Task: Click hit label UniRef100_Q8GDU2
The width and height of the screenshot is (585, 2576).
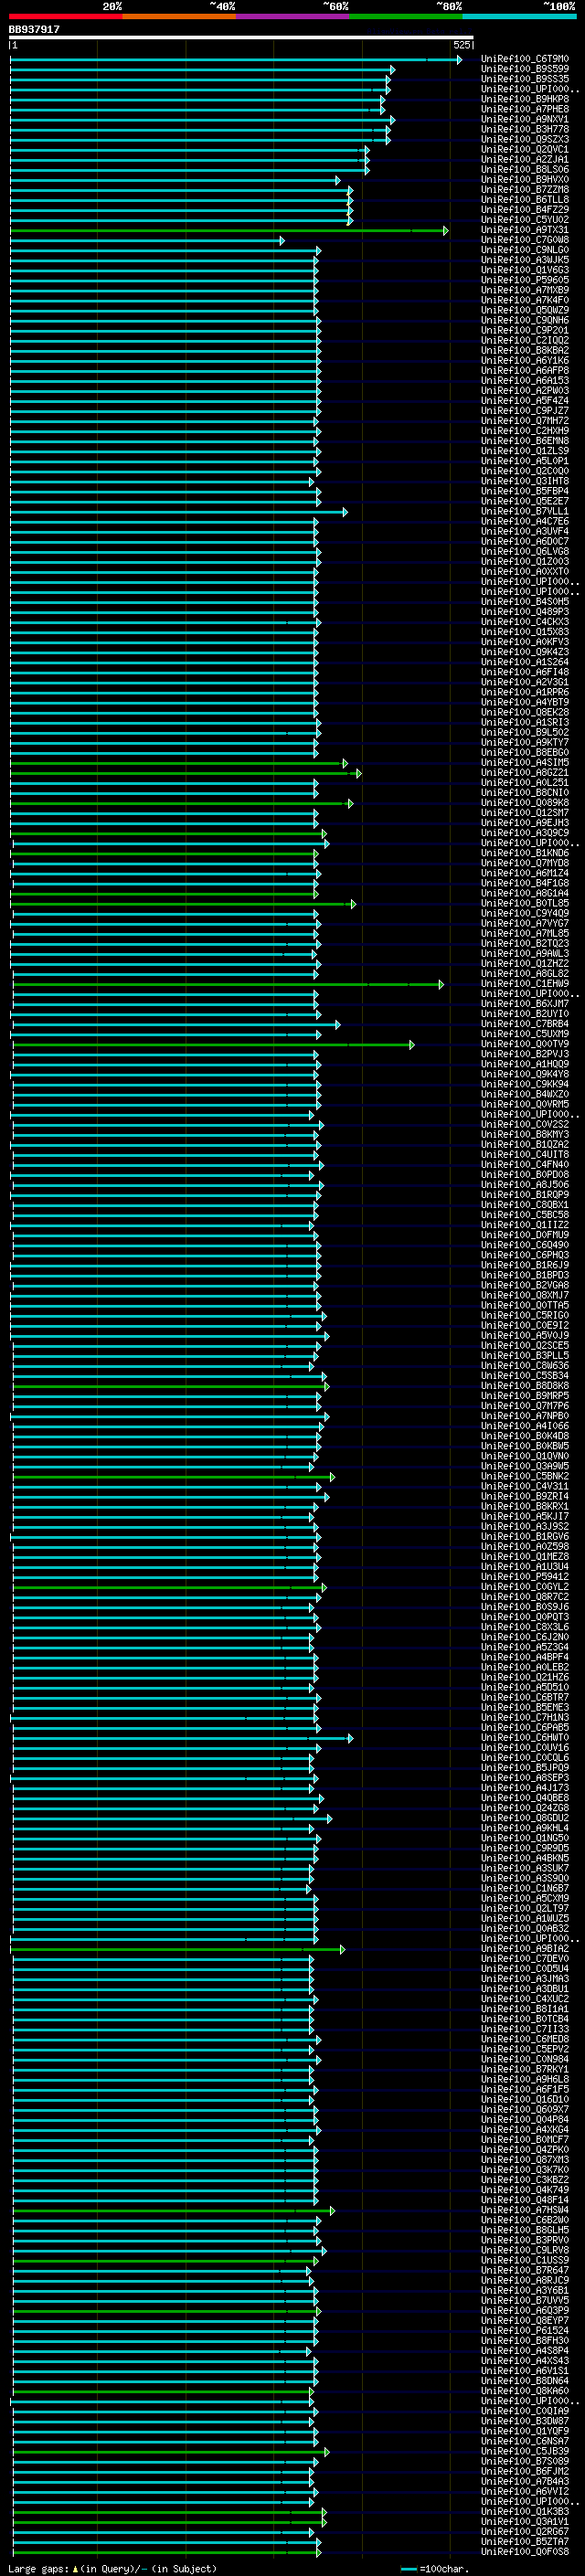Action: (x=525, y=1818)
